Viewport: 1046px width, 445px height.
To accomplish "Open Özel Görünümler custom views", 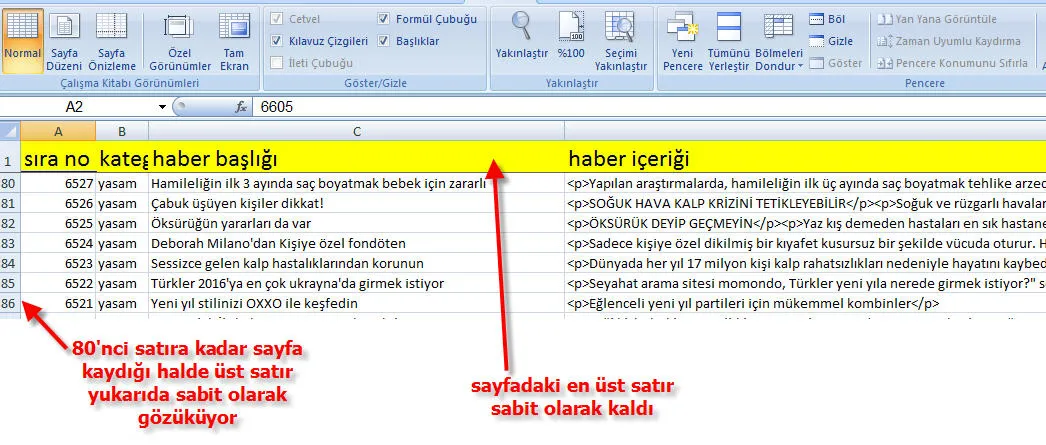I will 178,41.
